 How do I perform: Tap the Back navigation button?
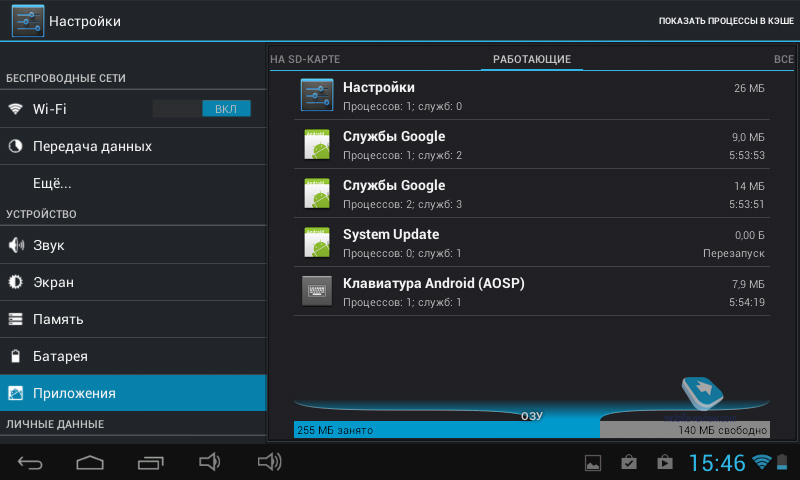click(x=30, y=463)
